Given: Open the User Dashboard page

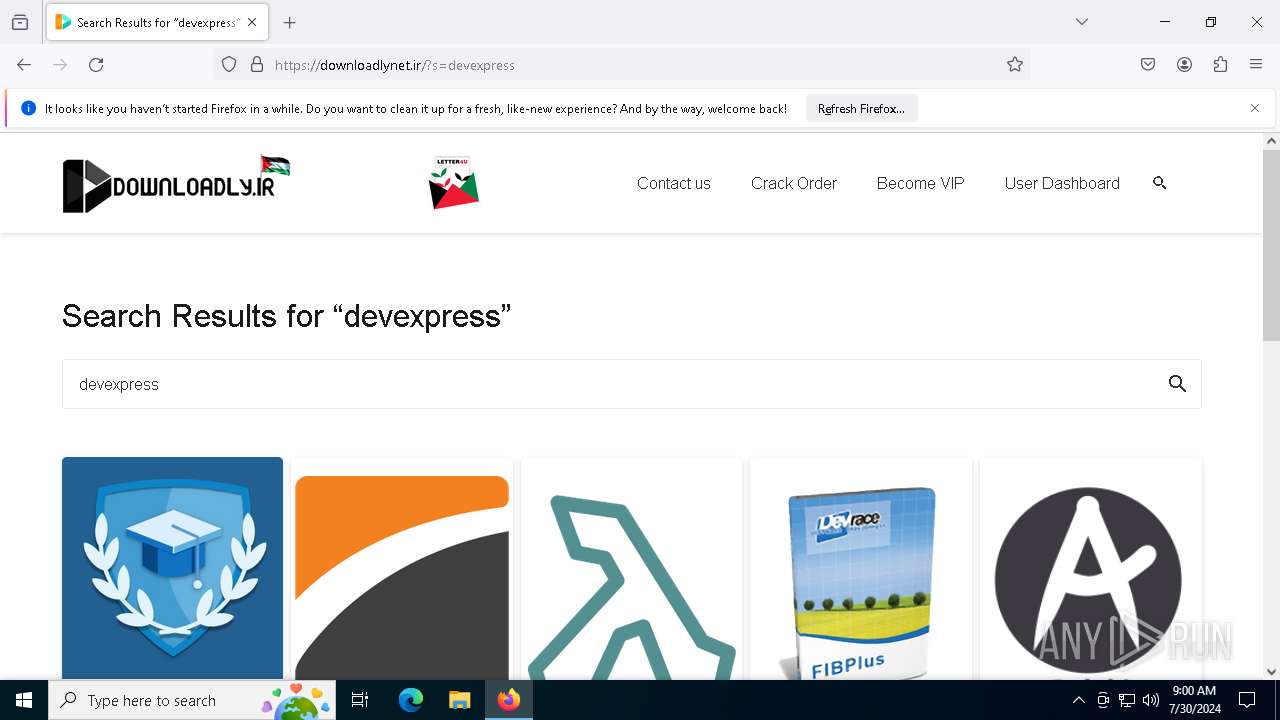Looking at the screenshot, I should [1062, 183].
